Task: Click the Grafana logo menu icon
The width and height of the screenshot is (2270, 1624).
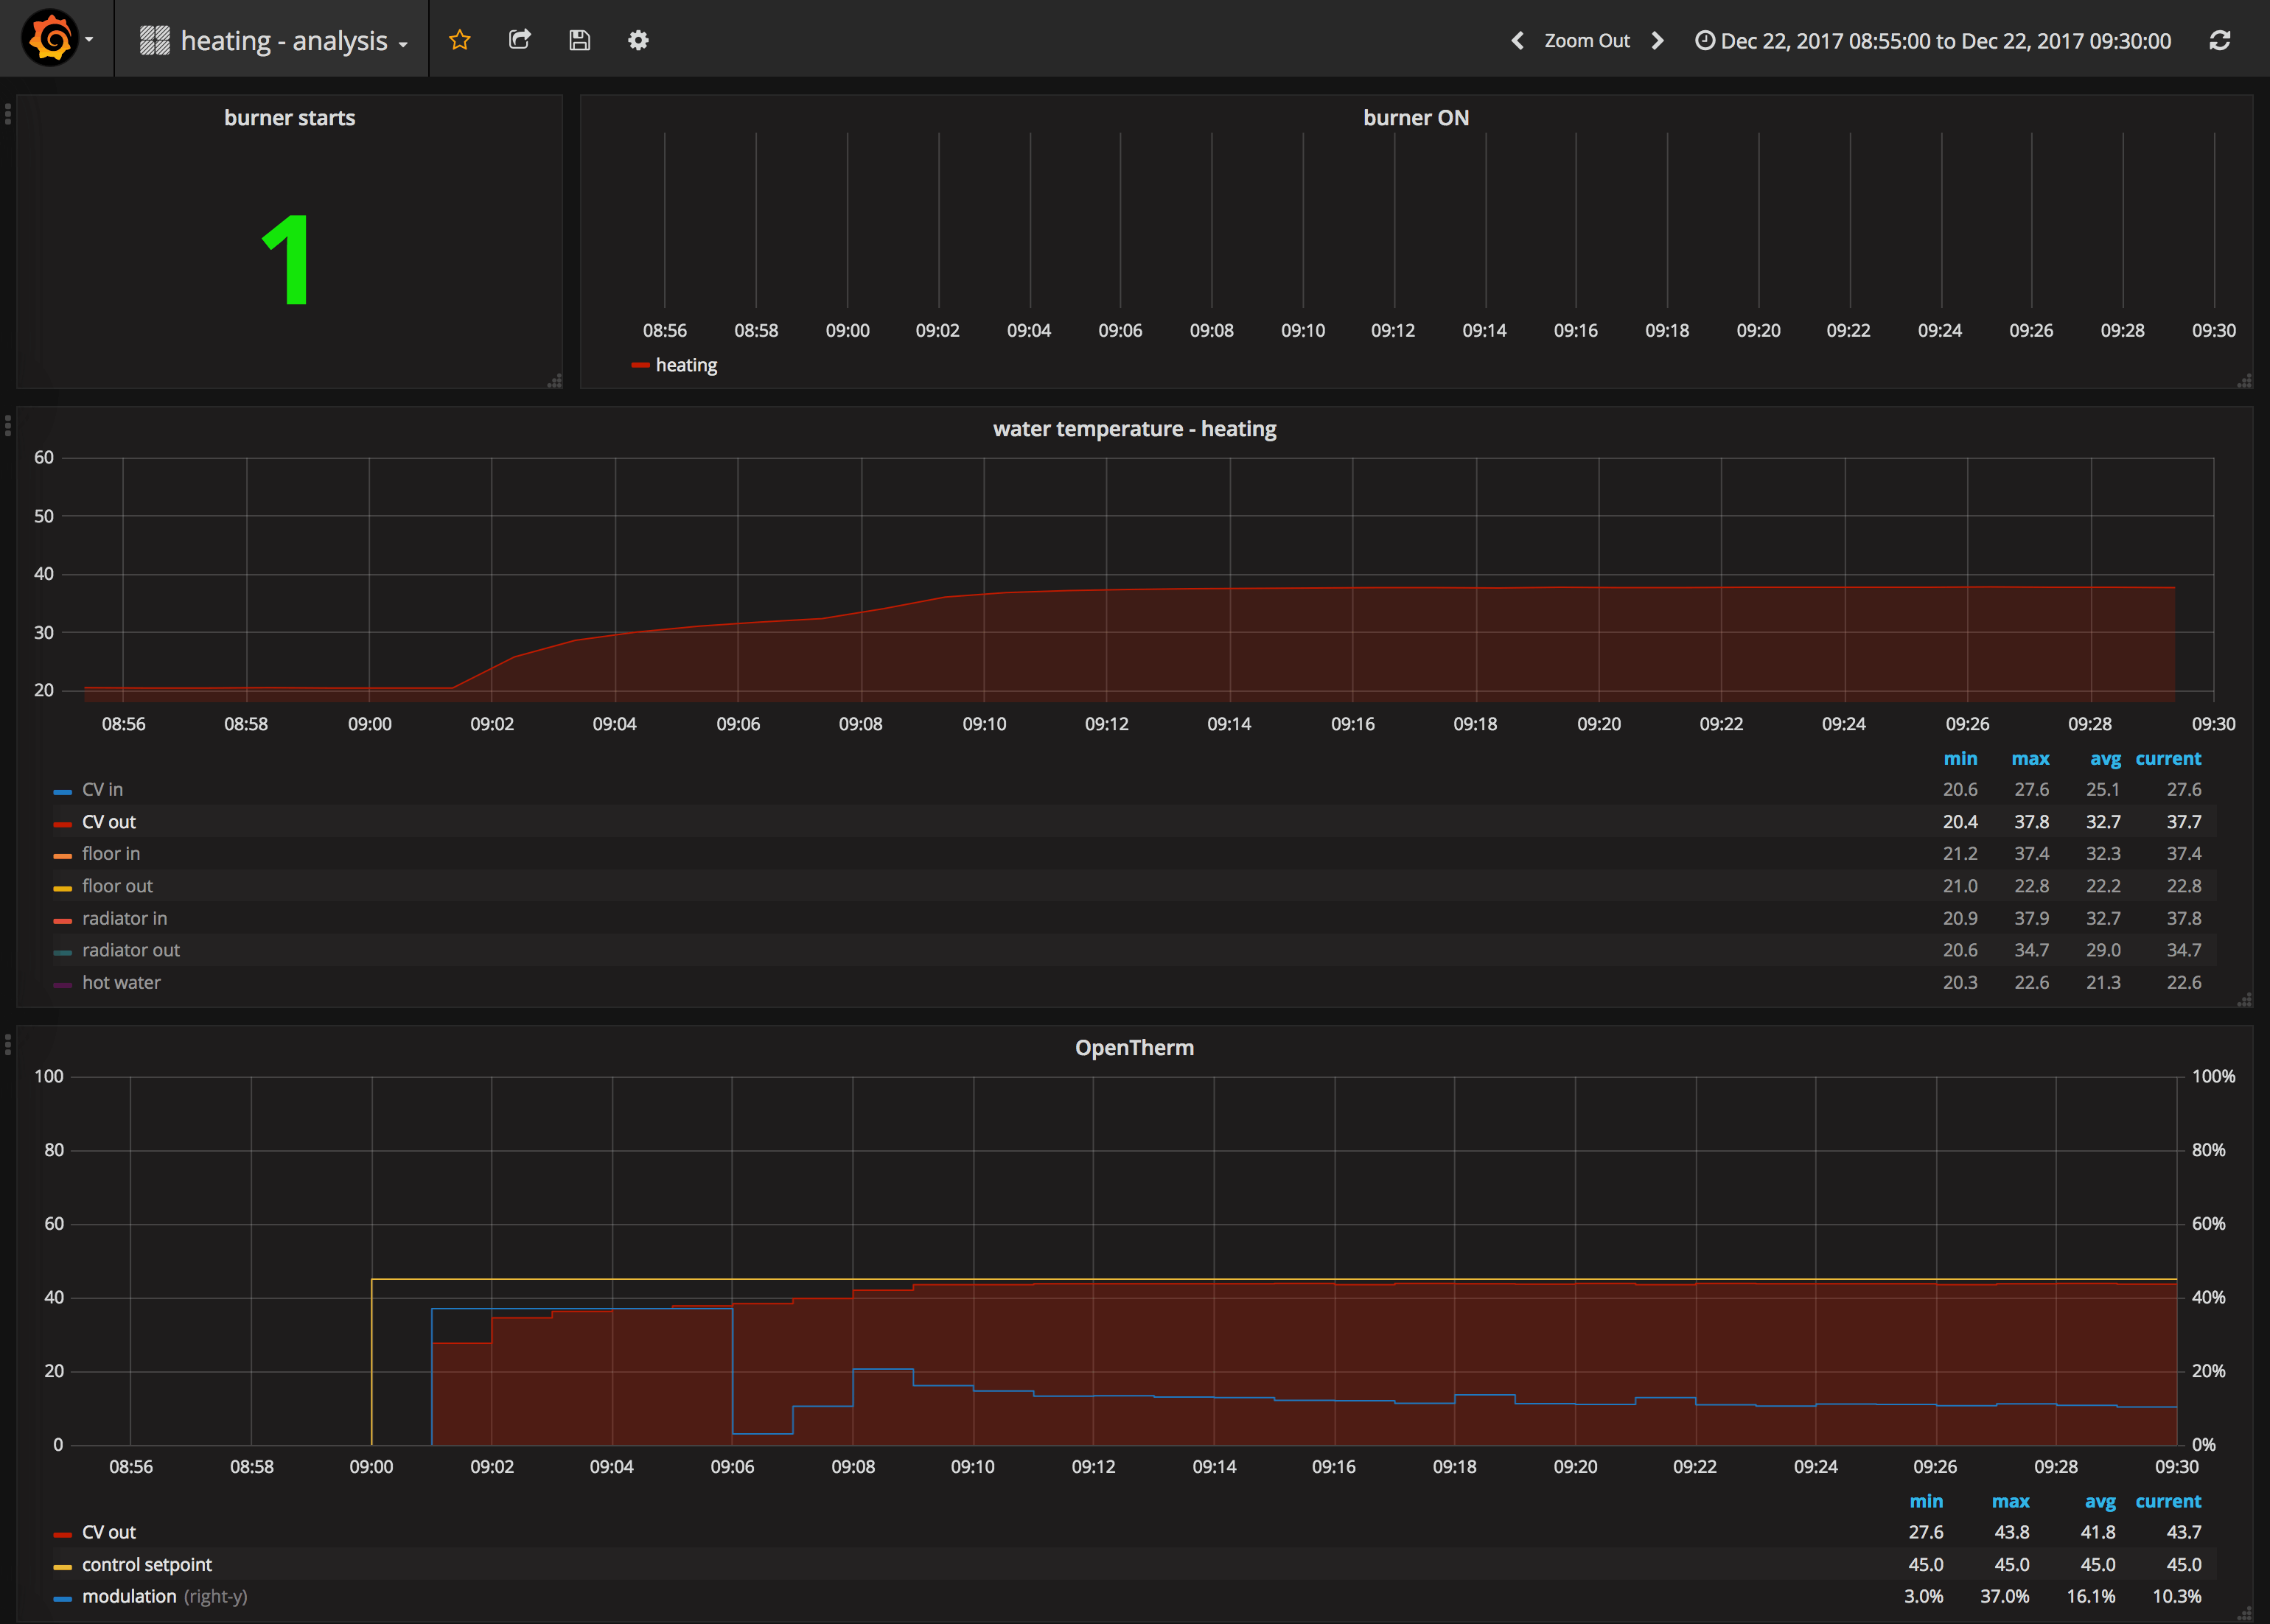Action: tap(50, 39)
